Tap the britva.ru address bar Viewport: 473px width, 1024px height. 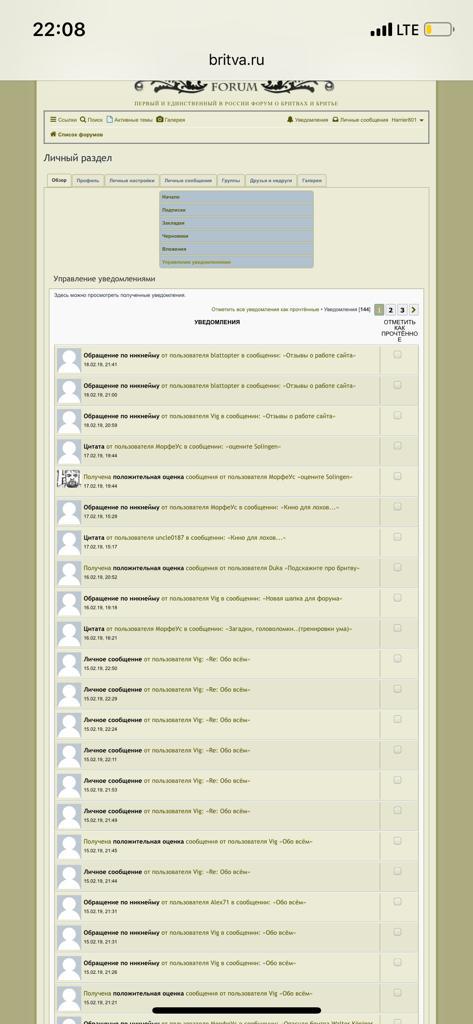(x=236, y=60)
